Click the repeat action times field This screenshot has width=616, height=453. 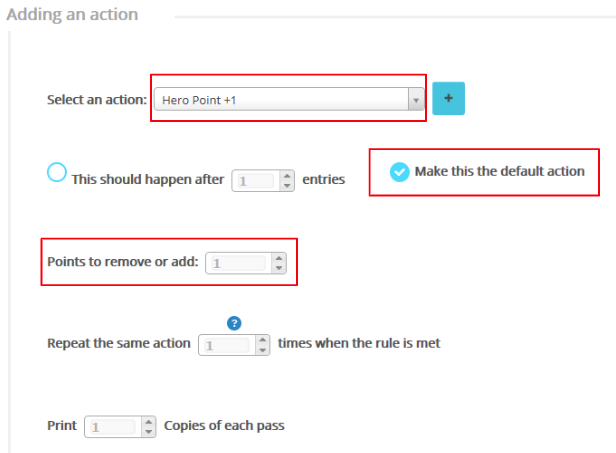pos(225,344)
